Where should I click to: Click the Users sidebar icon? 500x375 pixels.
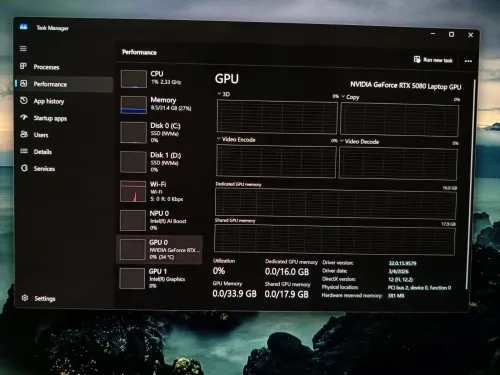tap(24, 134)
